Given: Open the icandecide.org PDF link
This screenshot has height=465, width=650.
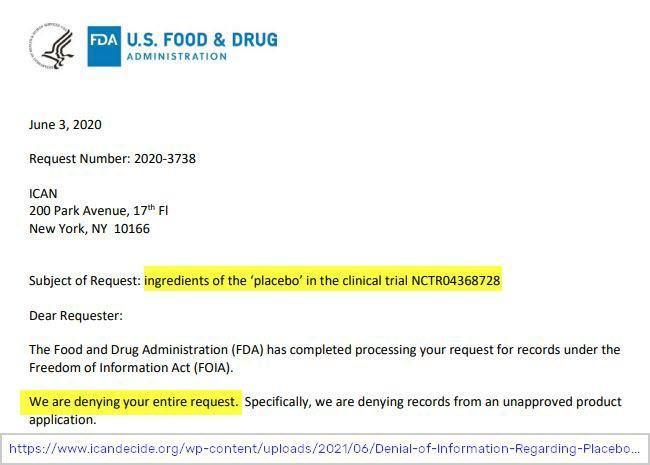Looking at the screenshot, I should [x=324, y=449].
